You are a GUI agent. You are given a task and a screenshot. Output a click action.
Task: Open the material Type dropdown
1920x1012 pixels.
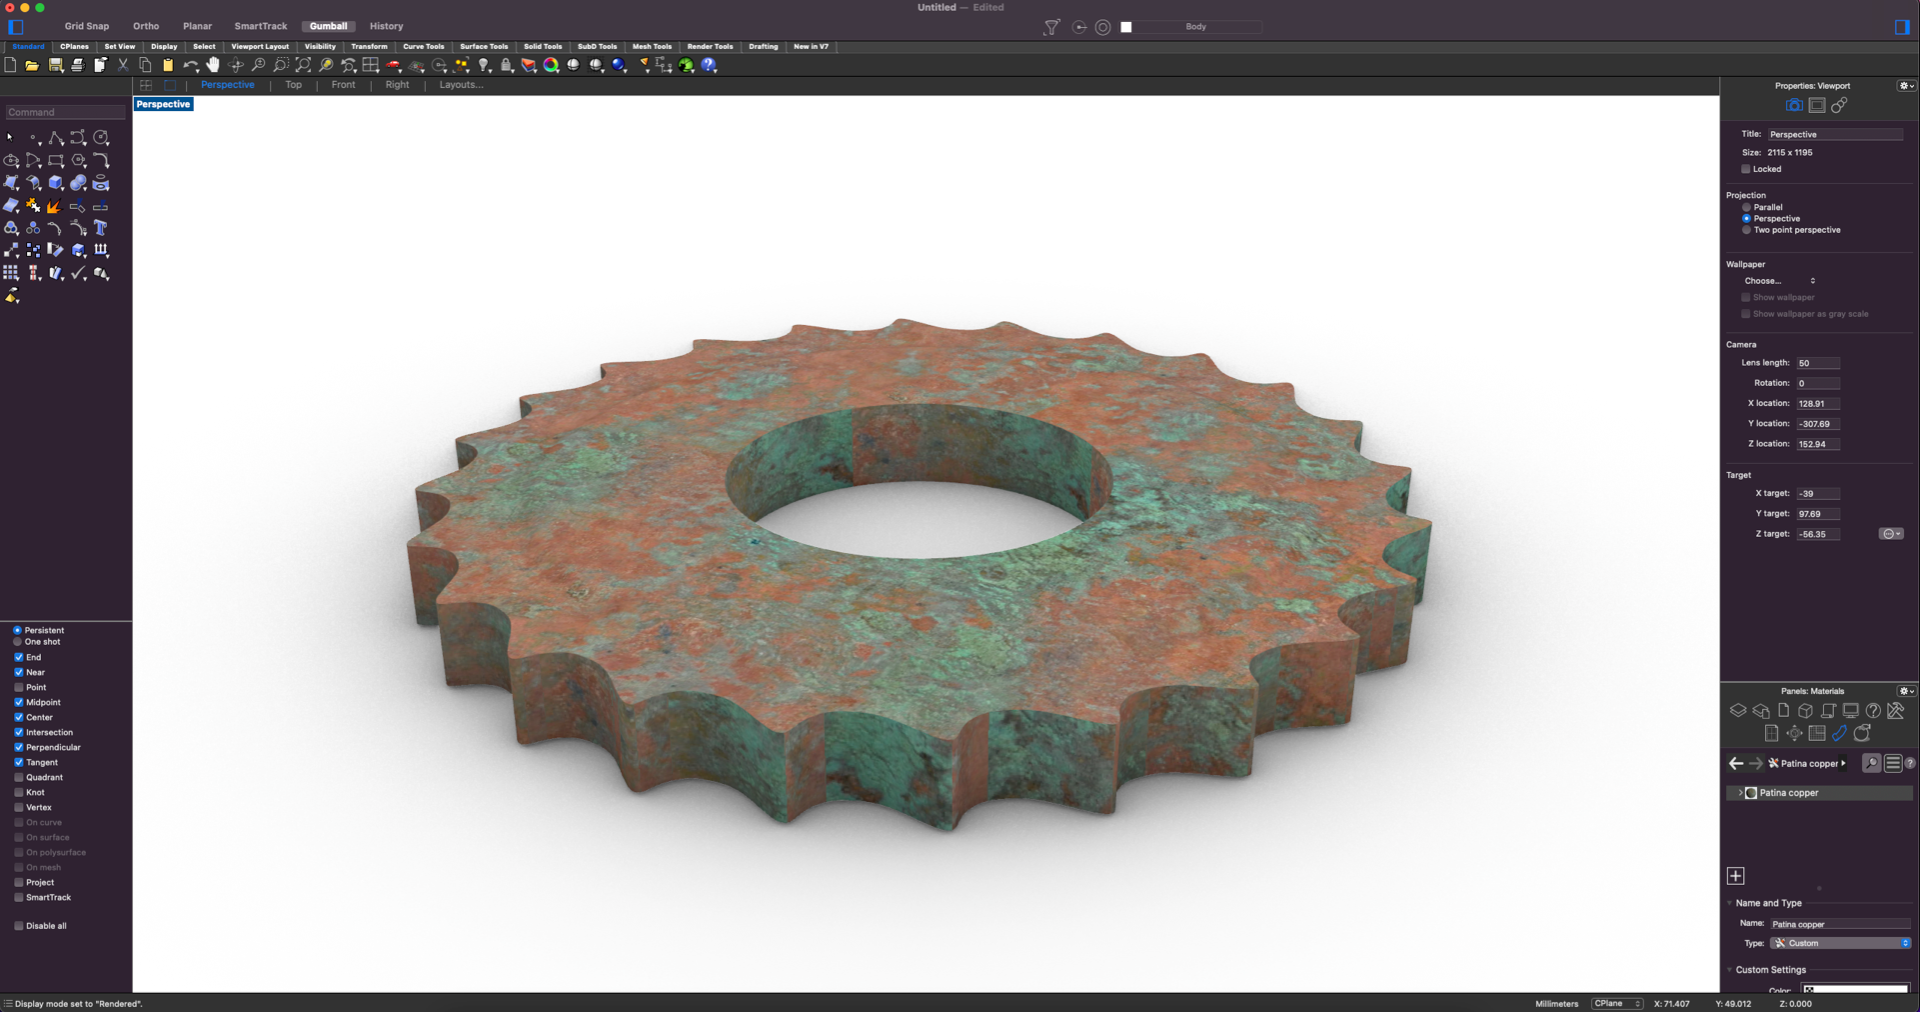click(1841, 943)
